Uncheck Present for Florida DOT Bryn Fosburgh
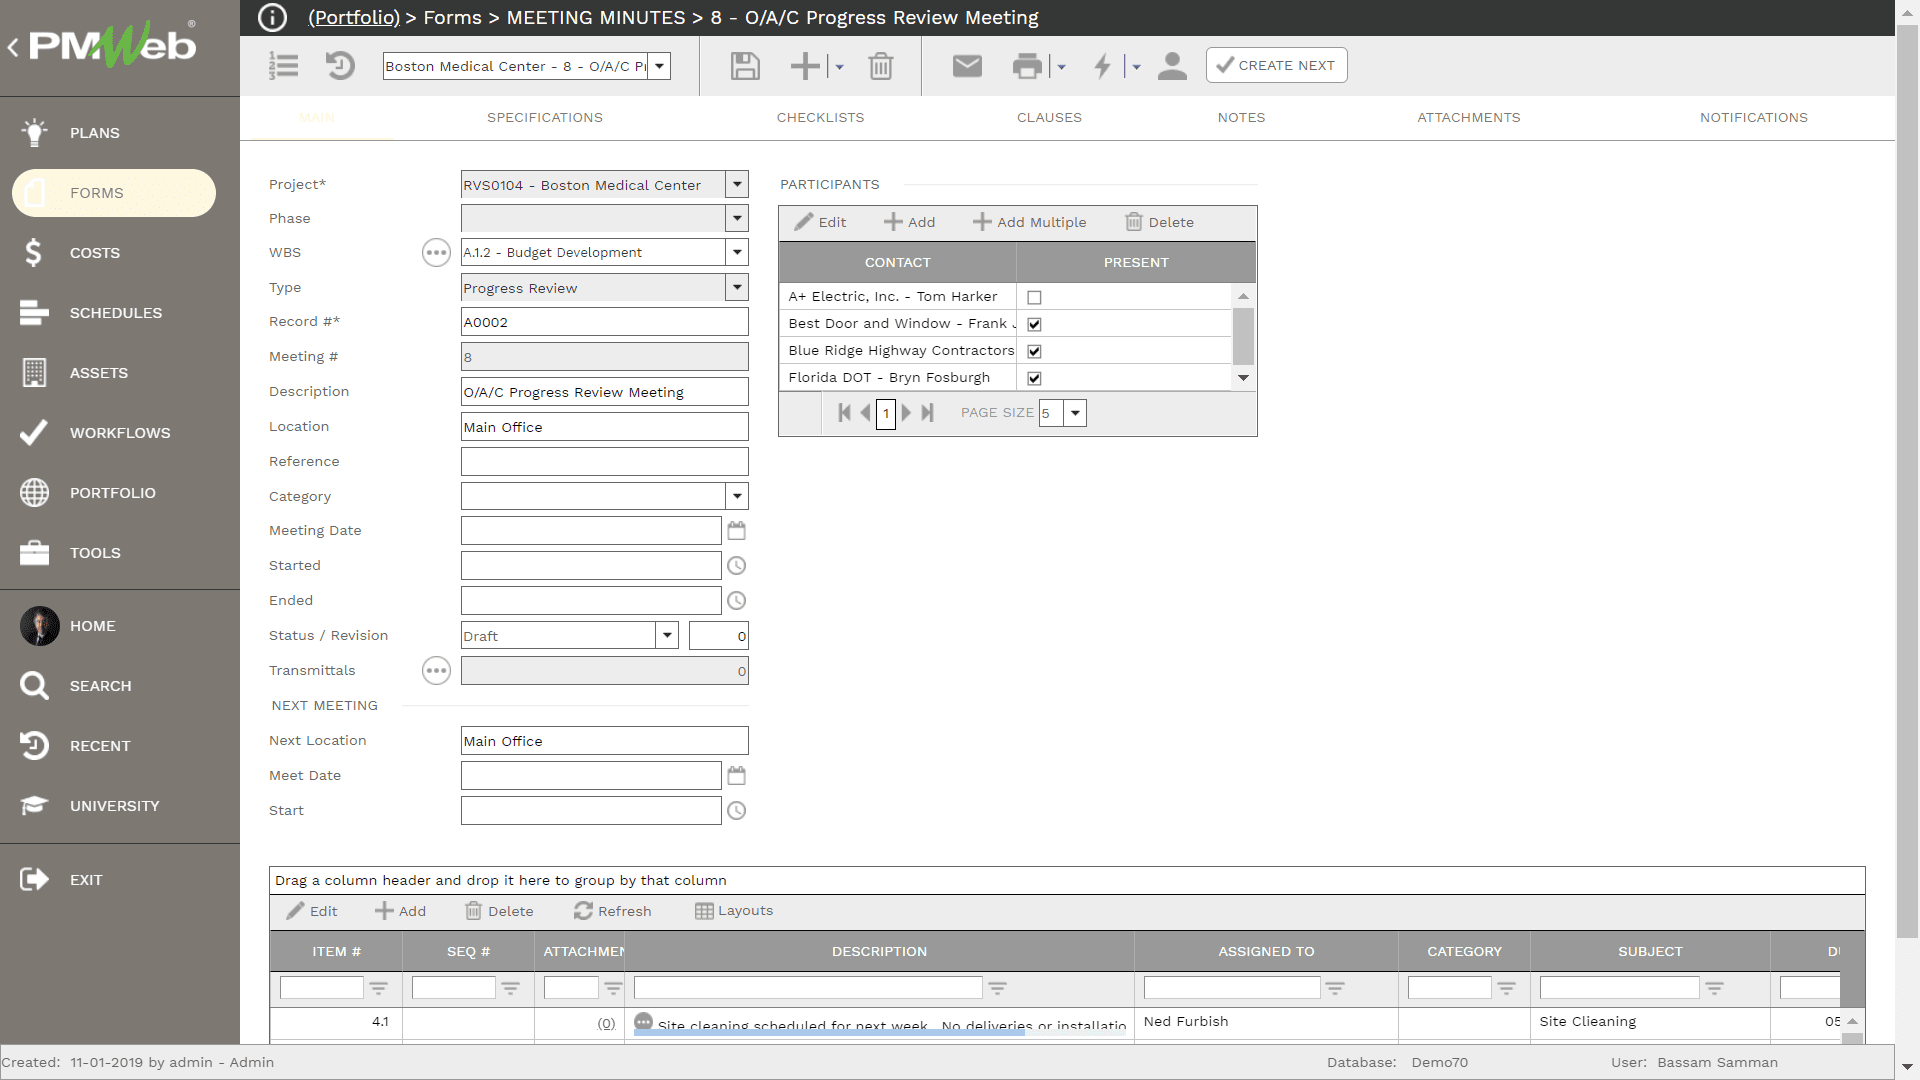1920x1080 pixels. pos(1034,379)
